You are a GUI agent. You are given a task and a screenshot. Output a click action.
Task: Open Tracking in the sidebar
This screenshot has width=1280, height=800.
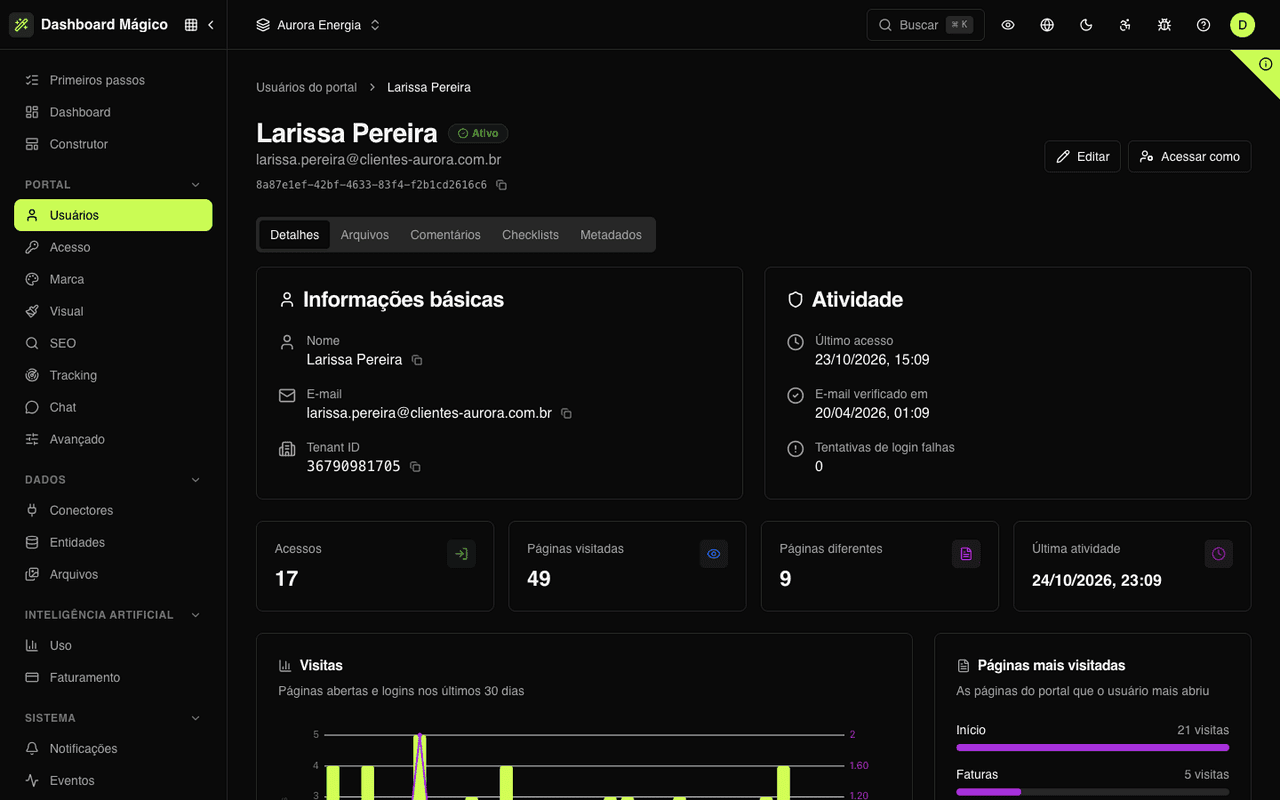113,375
